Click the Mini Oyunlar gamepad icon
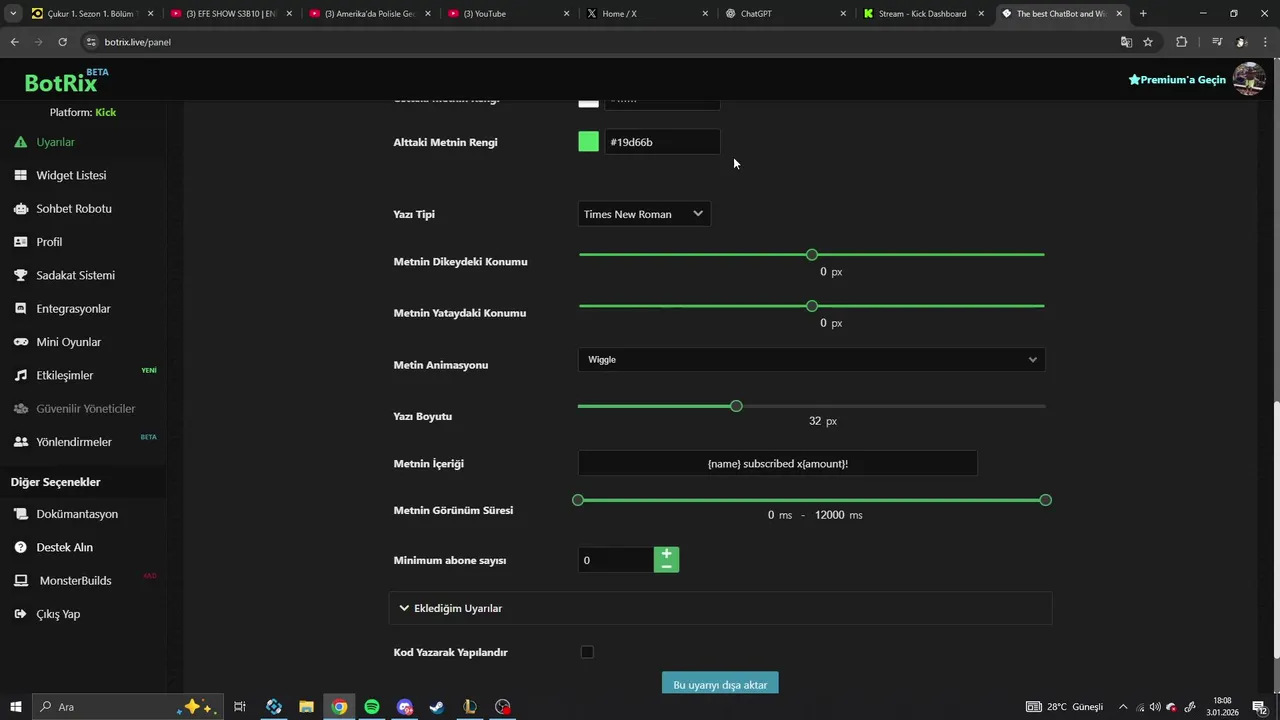 click(x=20, y=342)
